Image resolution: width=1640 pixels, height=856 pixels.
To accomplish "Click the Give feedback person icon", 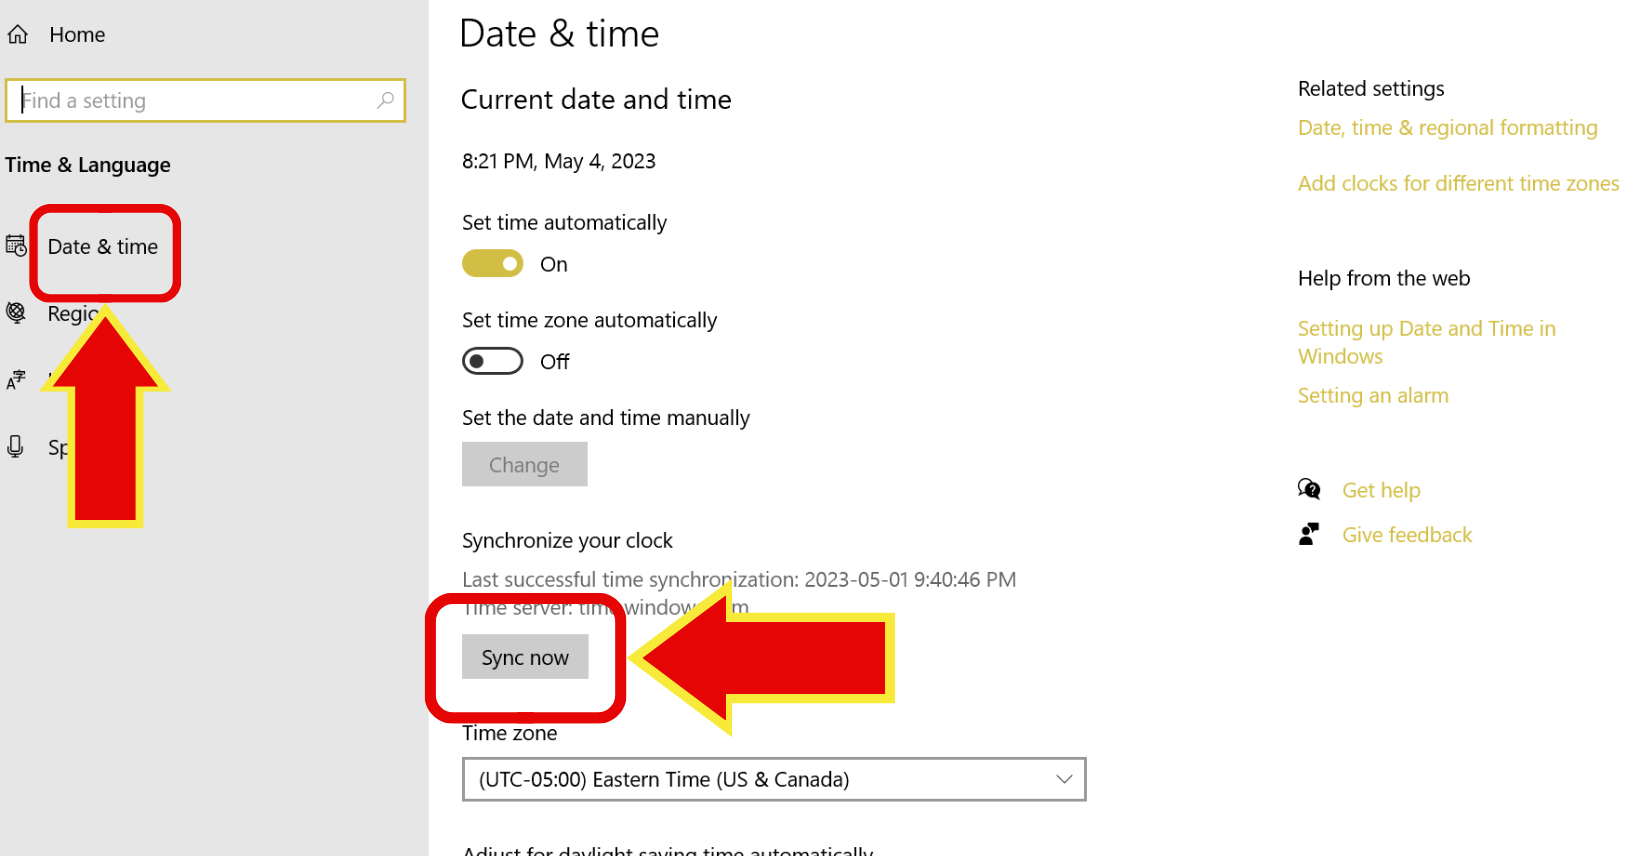I will (x=1308, y=533).
